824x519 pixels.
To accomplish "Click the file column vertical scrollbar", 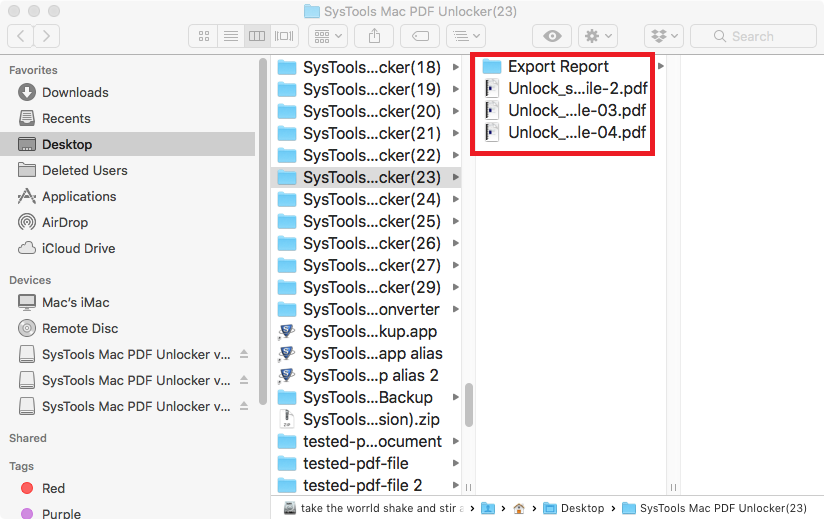I will tap(469, 404).
